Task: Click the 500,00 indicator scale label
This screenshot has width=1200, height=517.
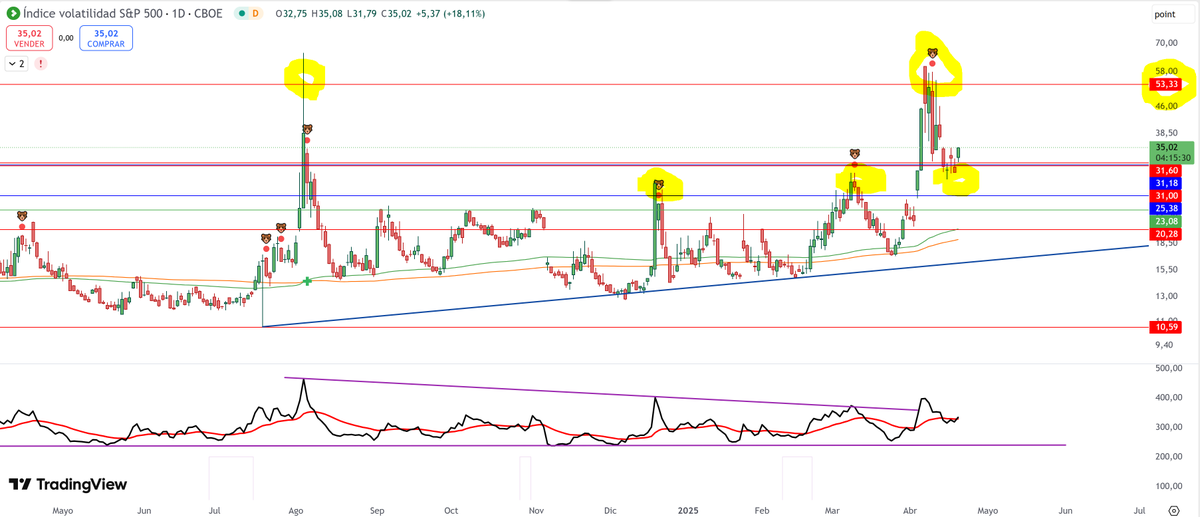Action: [x=1169, y=369]
